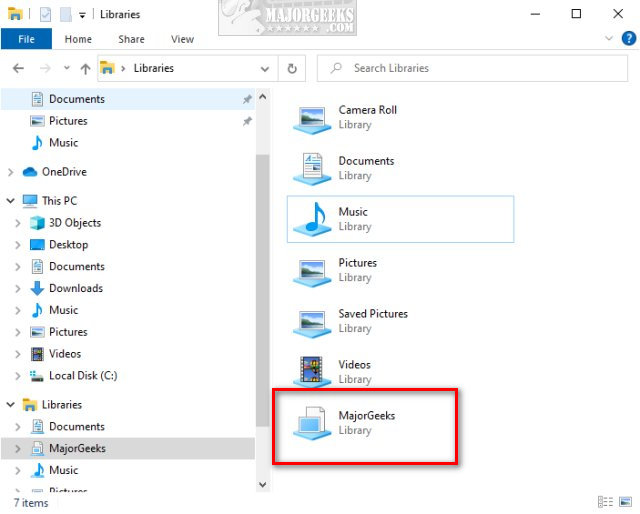Switch to the Home ribbon tab

pyautogui.click(x=78, y=39)
